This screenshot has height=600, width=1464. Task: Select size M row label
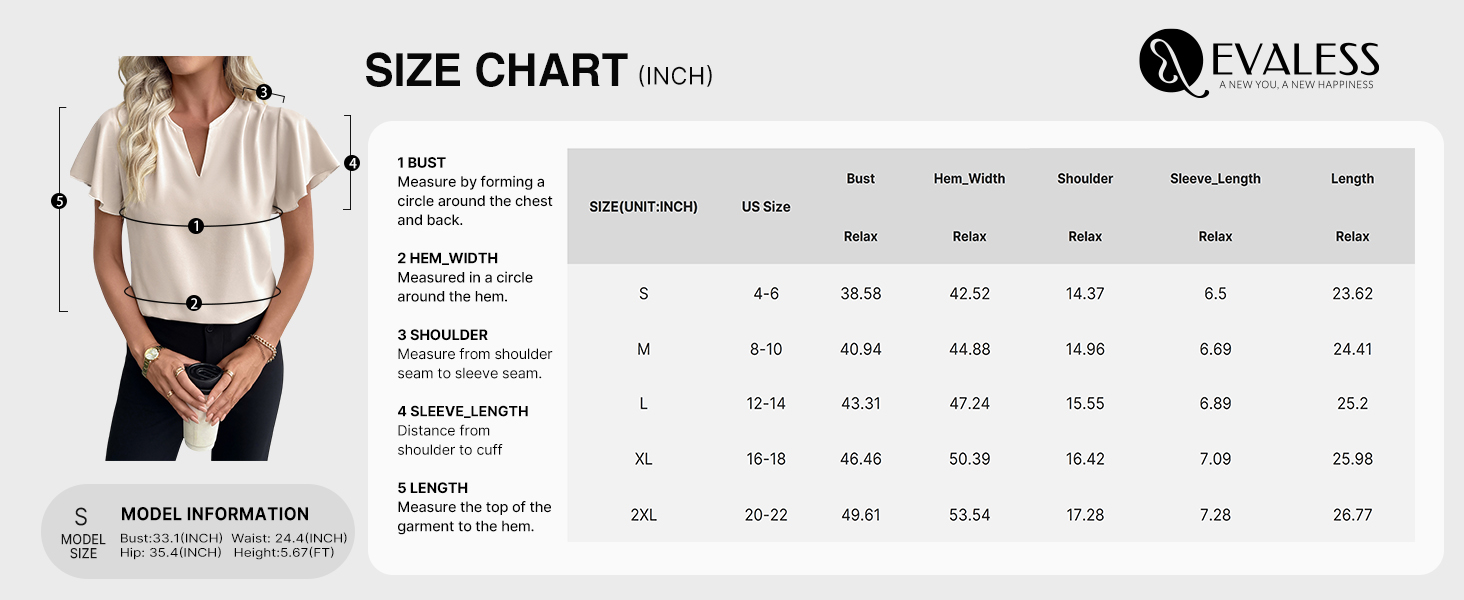(644, 349)
